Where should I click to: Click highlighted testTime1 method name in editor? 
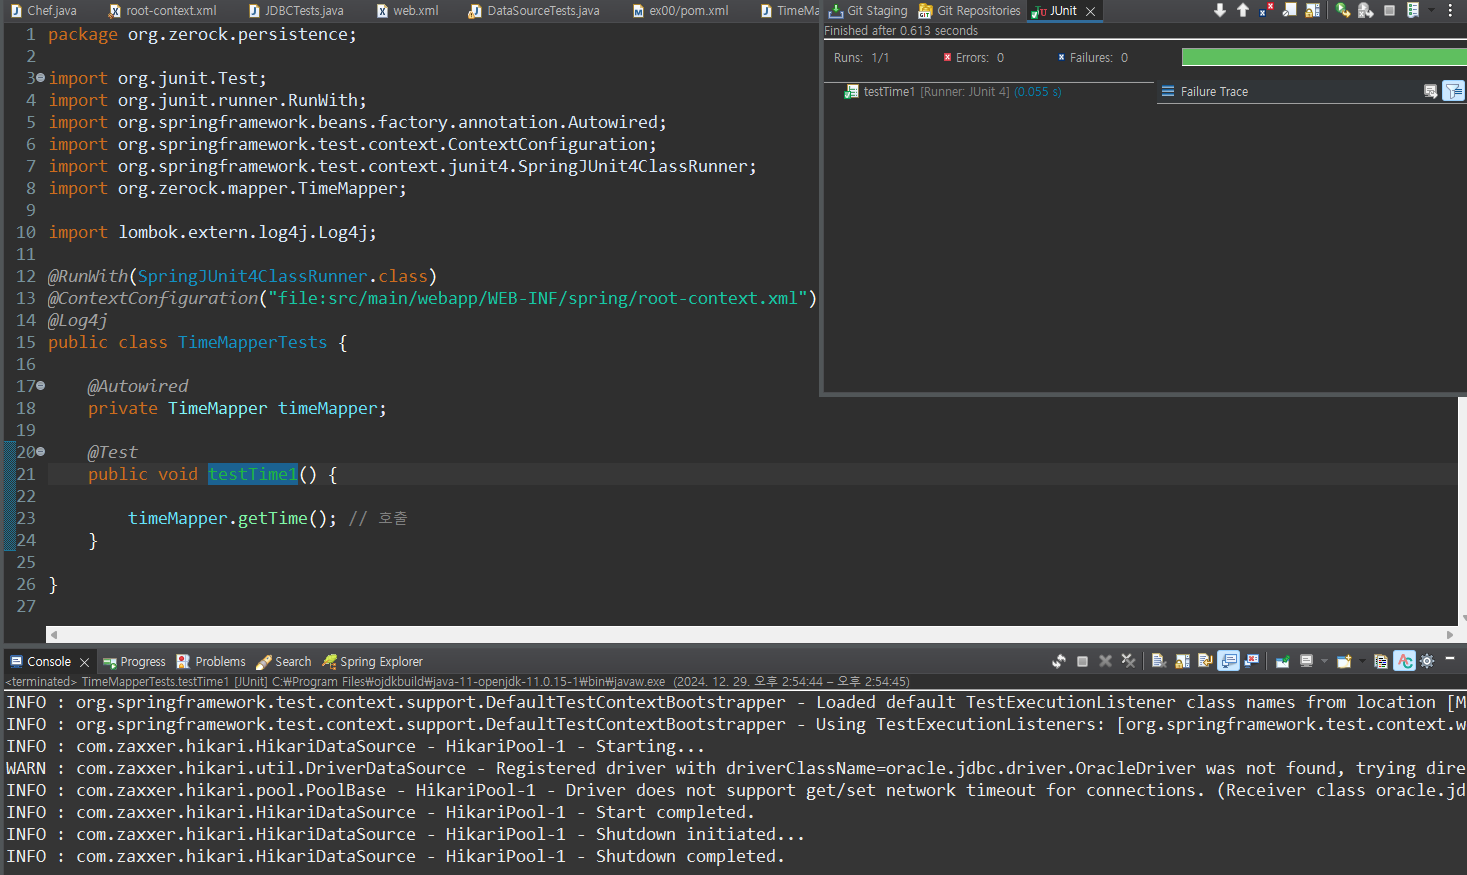[x=253, y=474]
